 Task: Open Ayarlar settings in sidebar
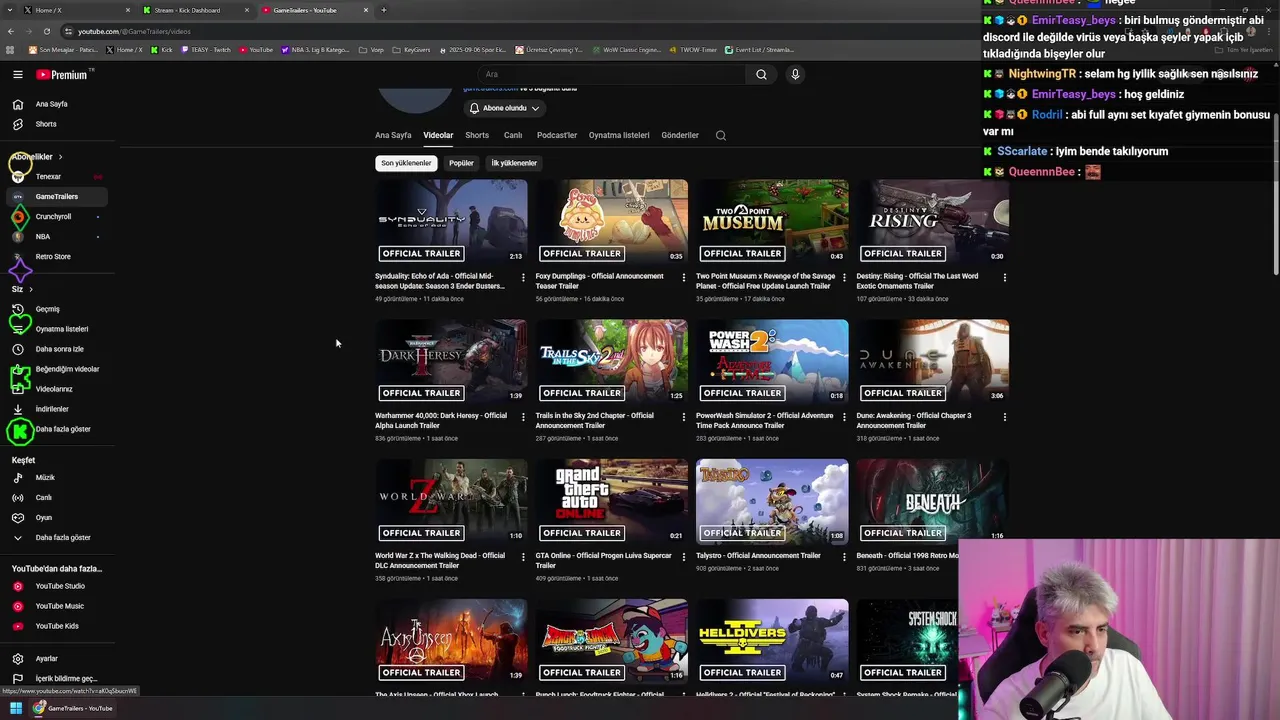coord(47,659)
